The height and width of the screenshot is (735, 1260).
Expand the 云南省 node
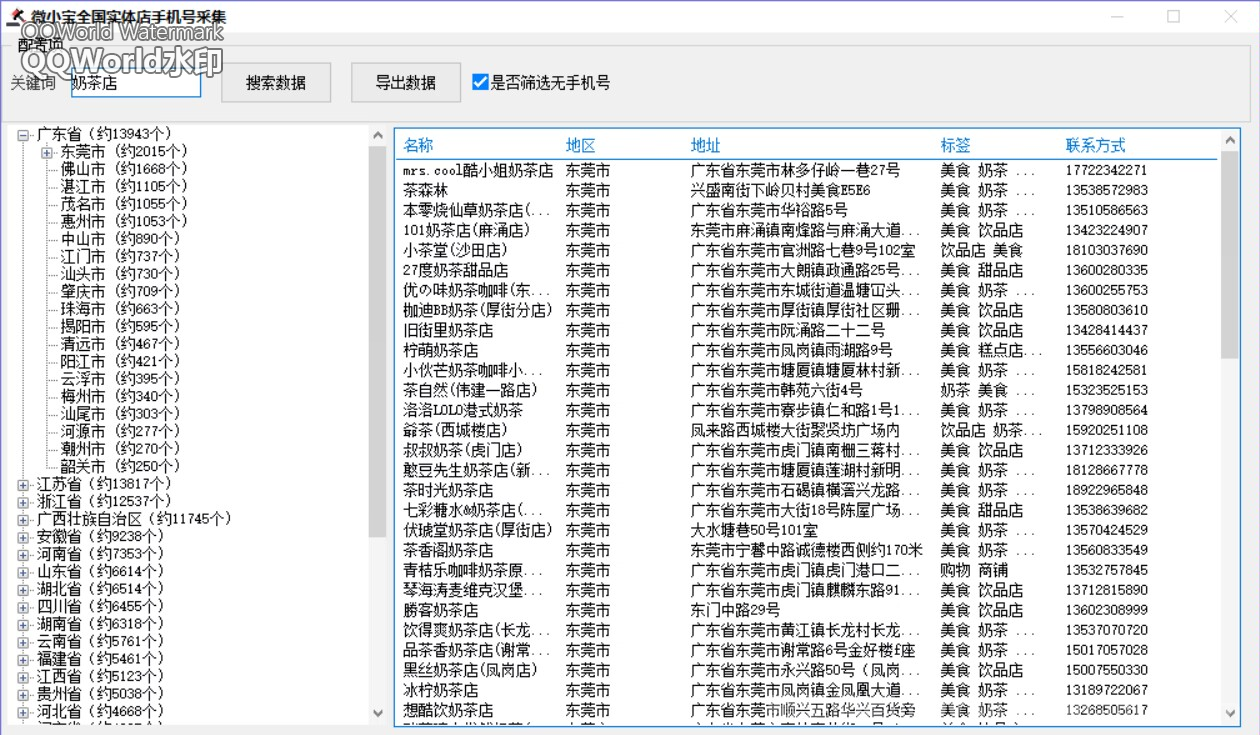coord(23,642)
